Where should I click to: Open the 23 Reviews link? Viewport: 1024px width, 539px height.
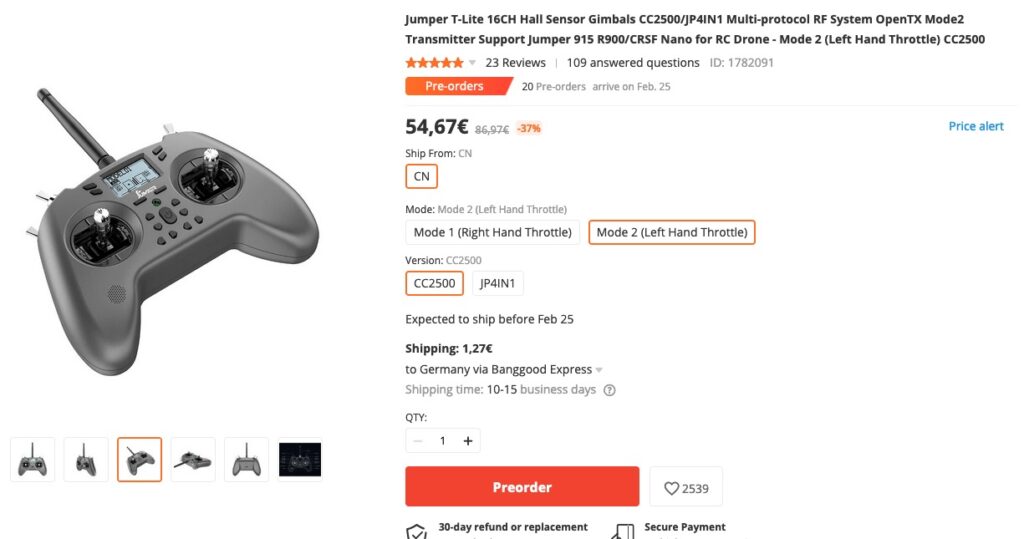pos(515,62)
